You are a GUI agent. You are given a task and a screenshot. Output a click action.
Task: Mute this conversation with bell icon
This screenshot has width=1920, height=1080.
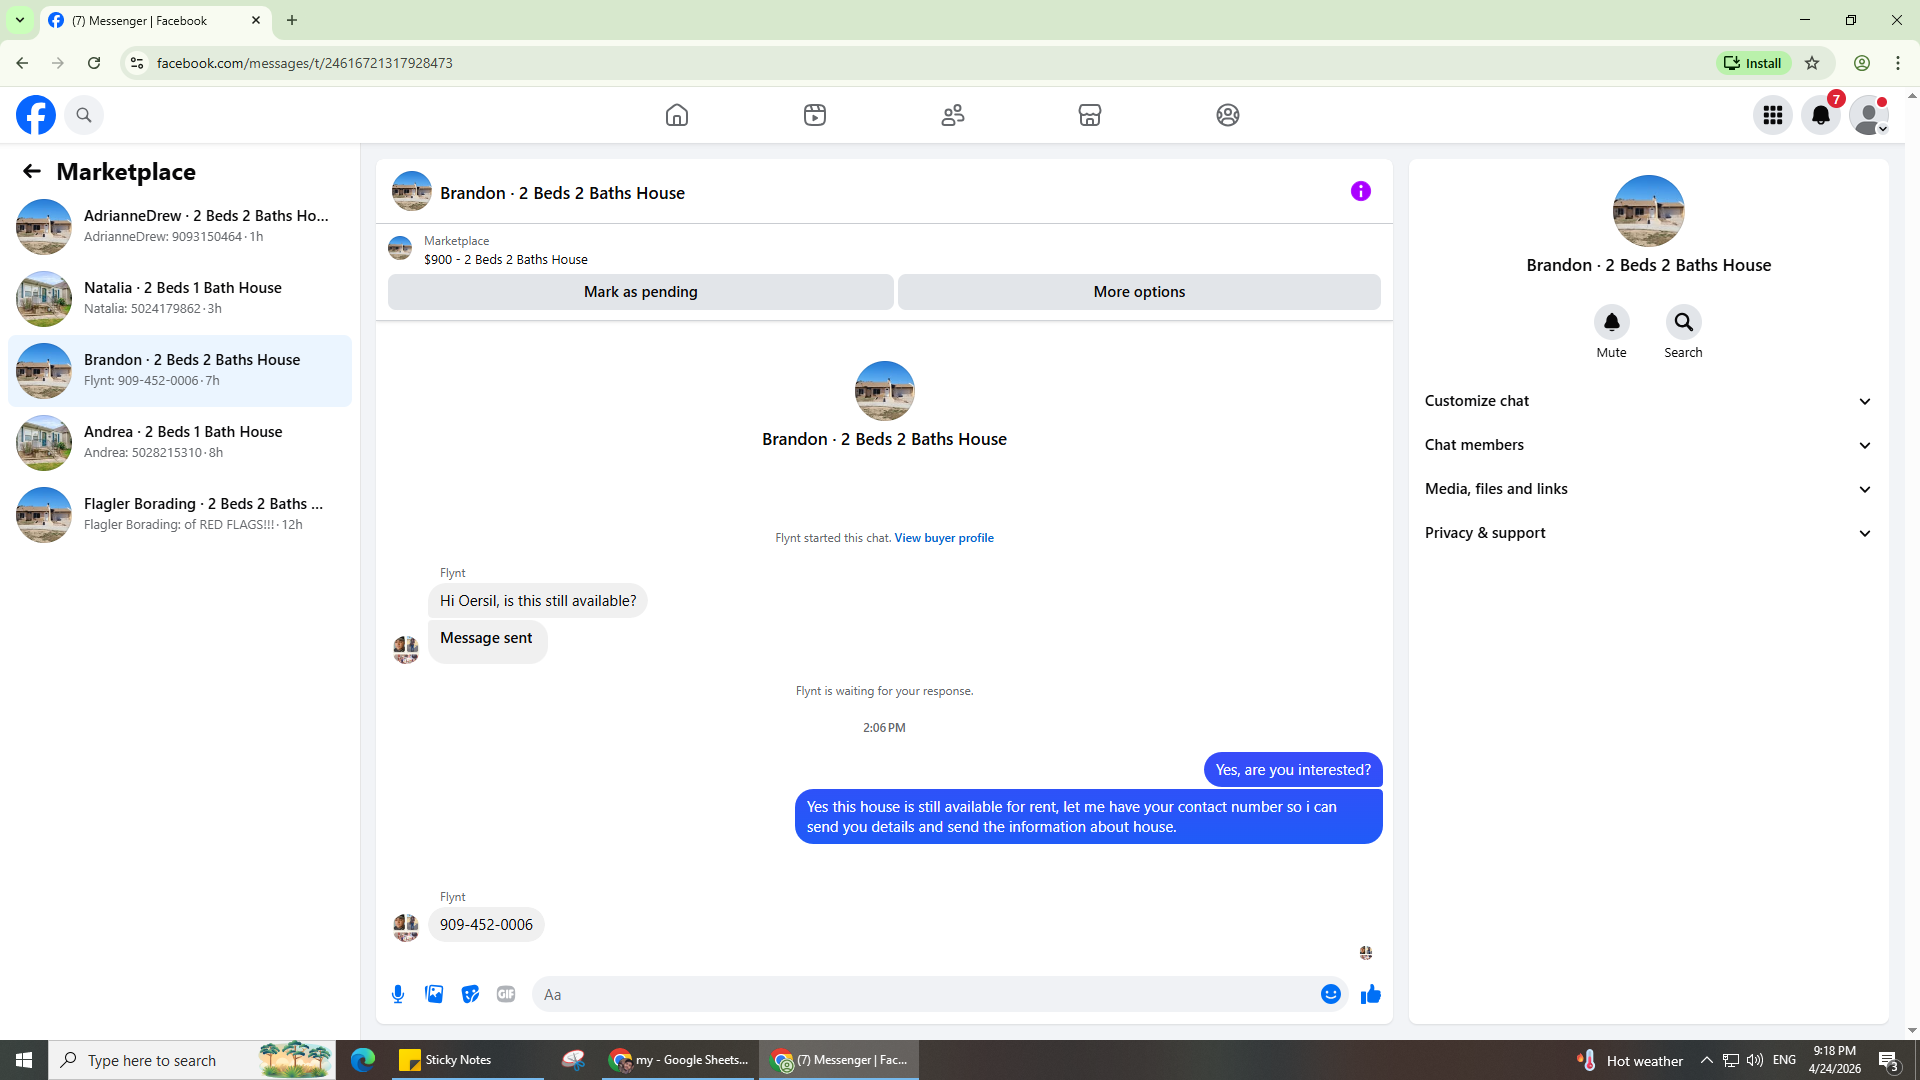pyautogui.click(x=1612, y=322)
